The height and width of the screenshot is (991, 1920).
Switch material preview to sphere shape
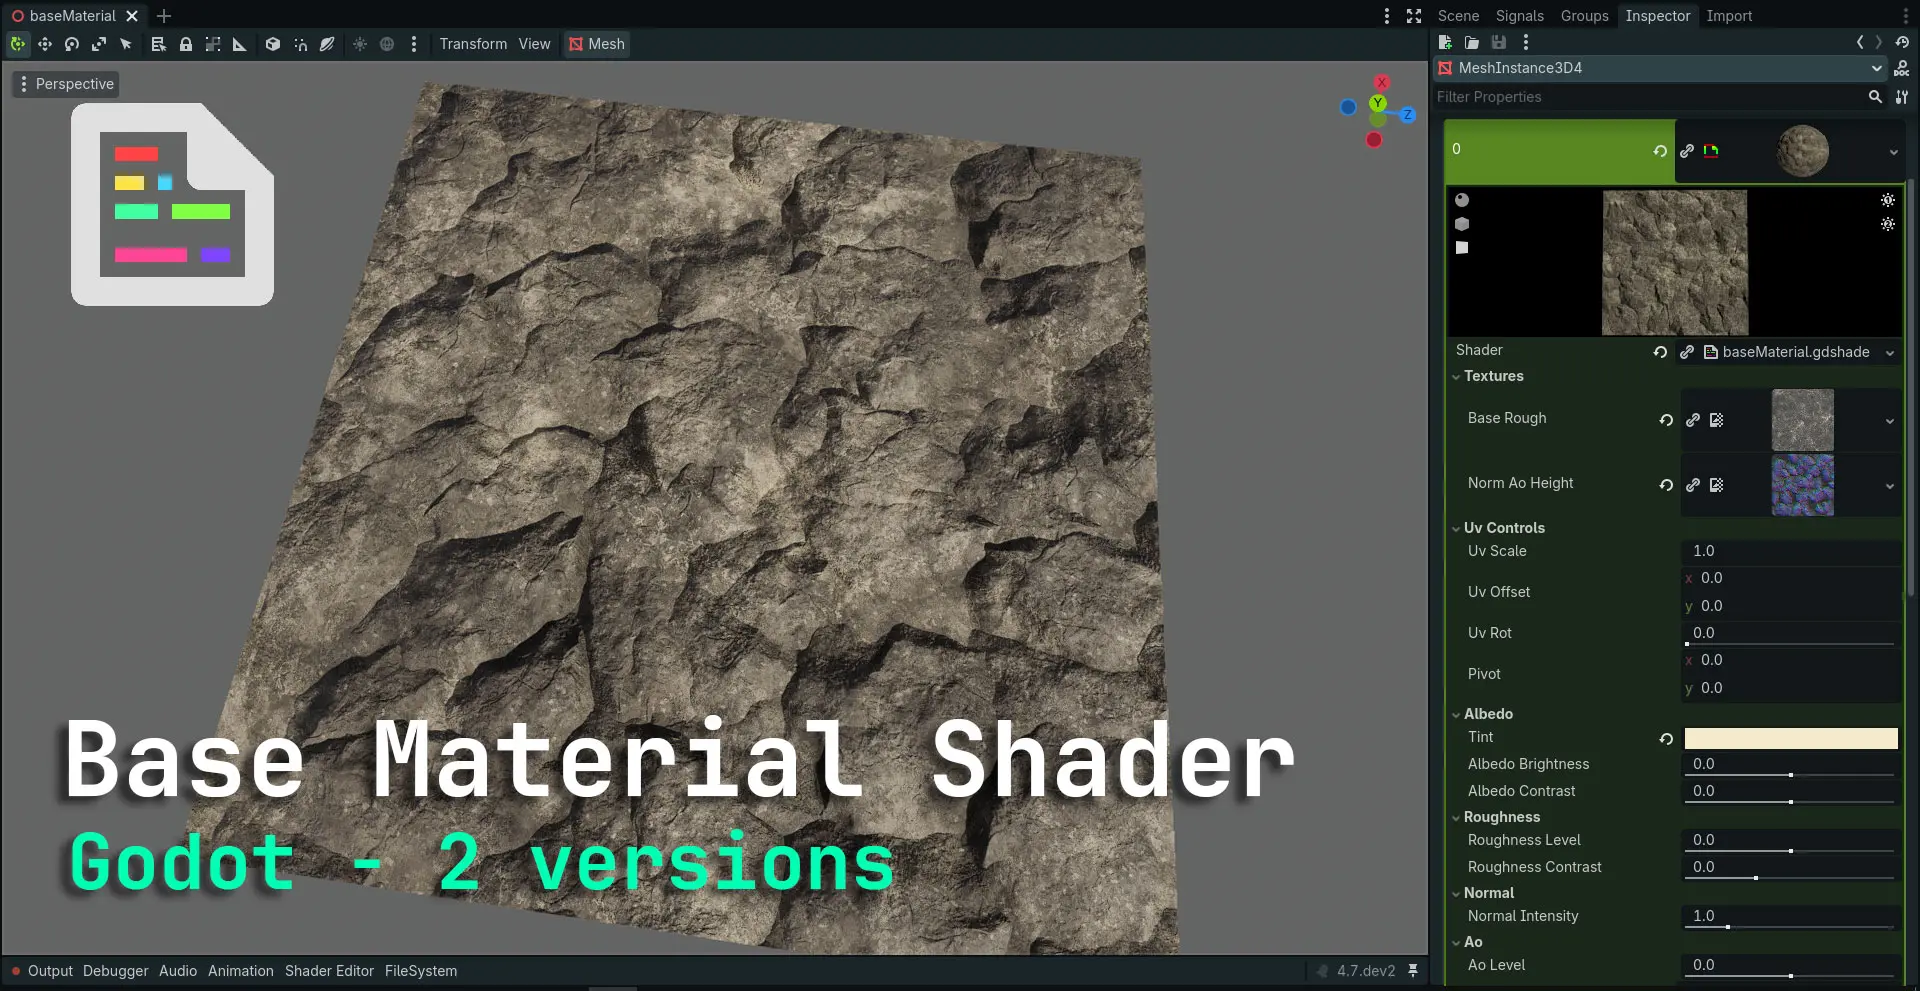[1462, 200]
